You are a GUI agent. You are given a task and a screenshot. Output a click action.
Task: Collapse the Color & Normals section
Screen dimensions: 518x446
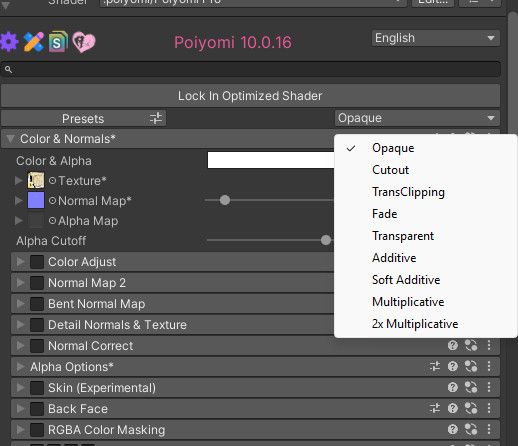point(10,139)
